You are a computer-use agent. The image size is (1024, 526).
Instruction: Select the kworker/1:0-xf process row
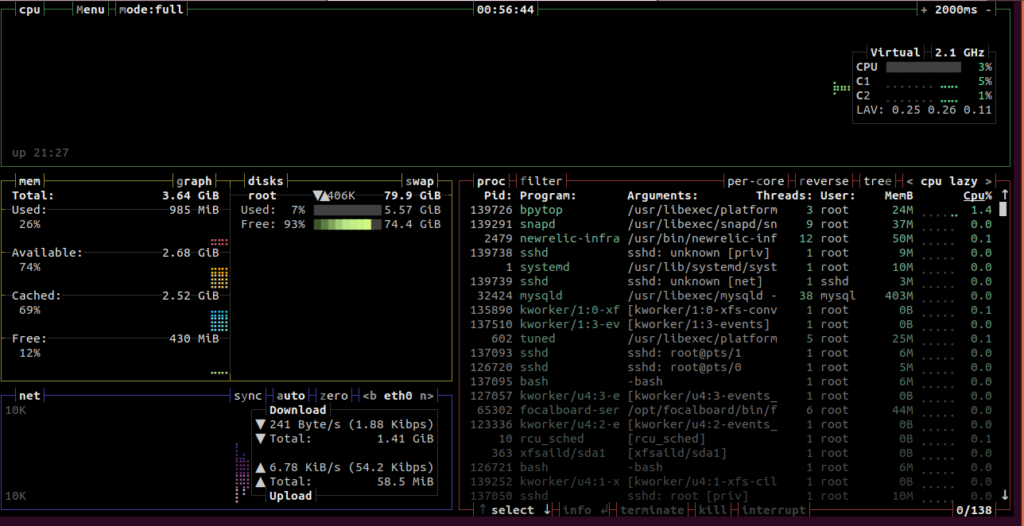pyautogui.click(x=730, y=310)
